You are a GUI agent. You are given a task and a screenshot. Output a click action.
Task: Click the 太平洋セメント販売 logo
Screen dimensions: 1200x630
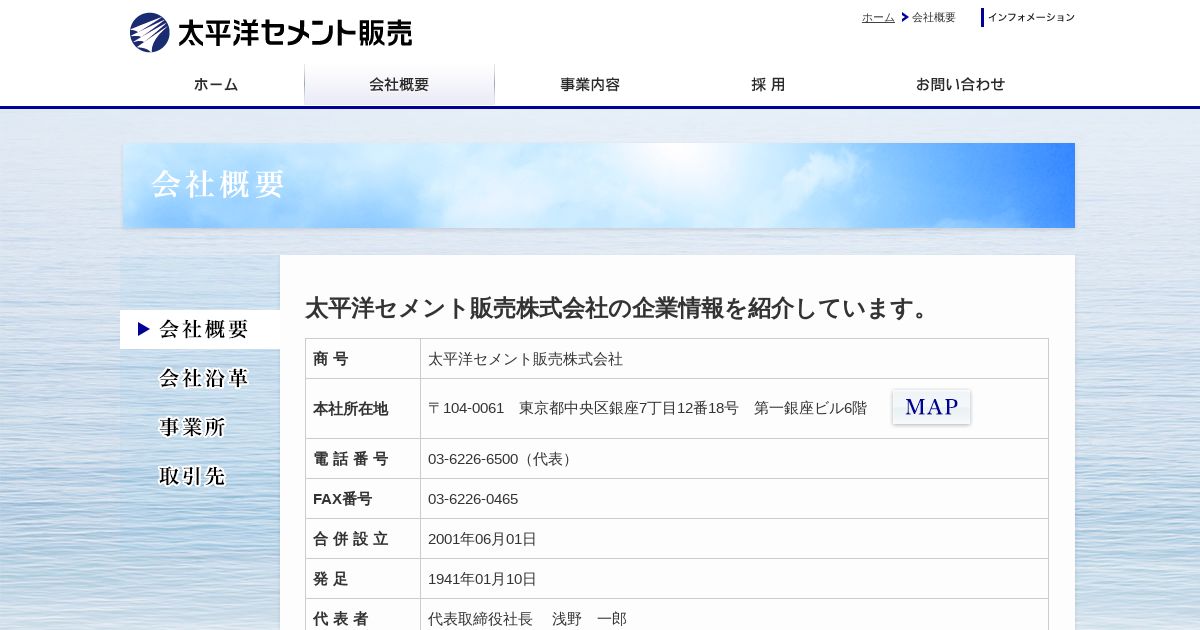click(270, 33)
